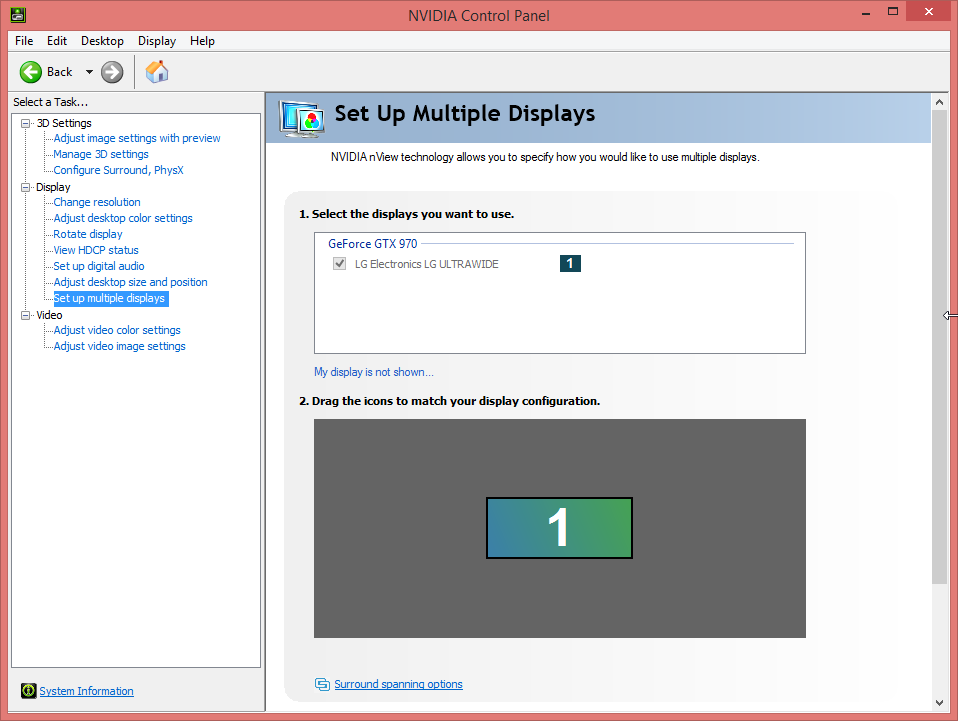The image size is (958, 721).
Task: Click the scrollbar up arrow
Action: coord(939,102)
